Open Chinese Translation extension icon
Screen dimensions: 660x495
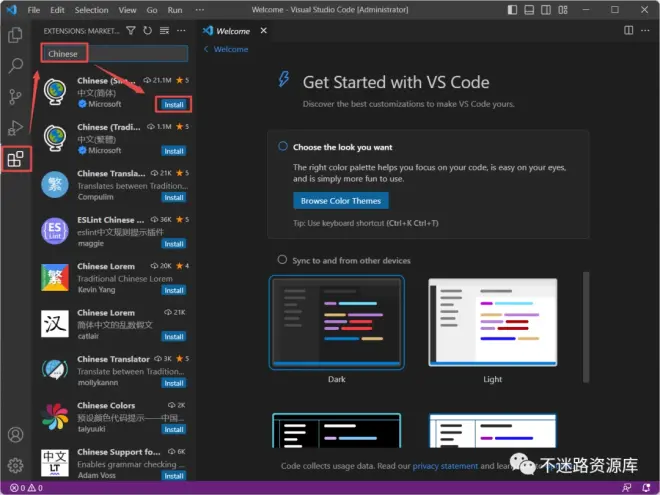click(55, 184)
